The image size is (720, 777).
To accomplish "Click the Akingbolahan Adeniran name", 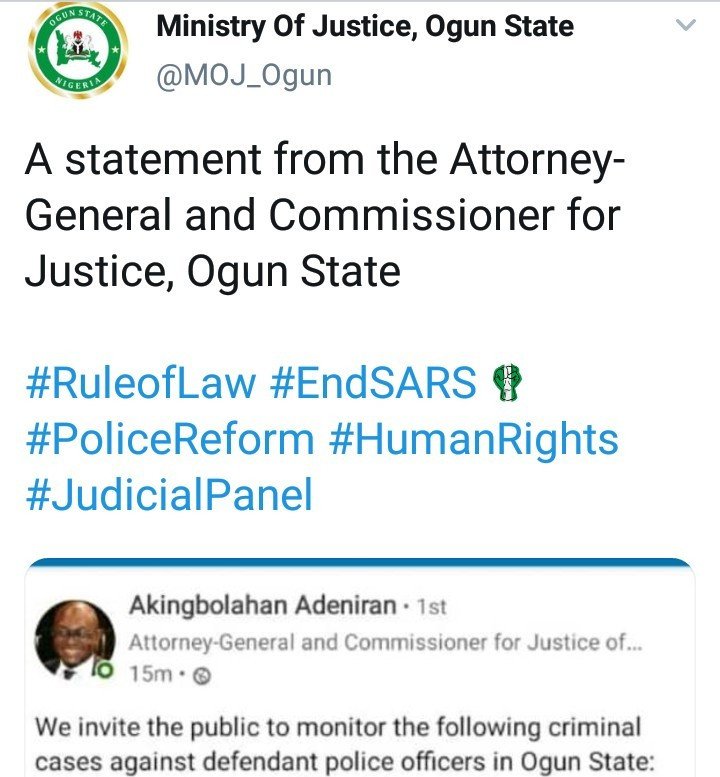I will pos(263,606).
